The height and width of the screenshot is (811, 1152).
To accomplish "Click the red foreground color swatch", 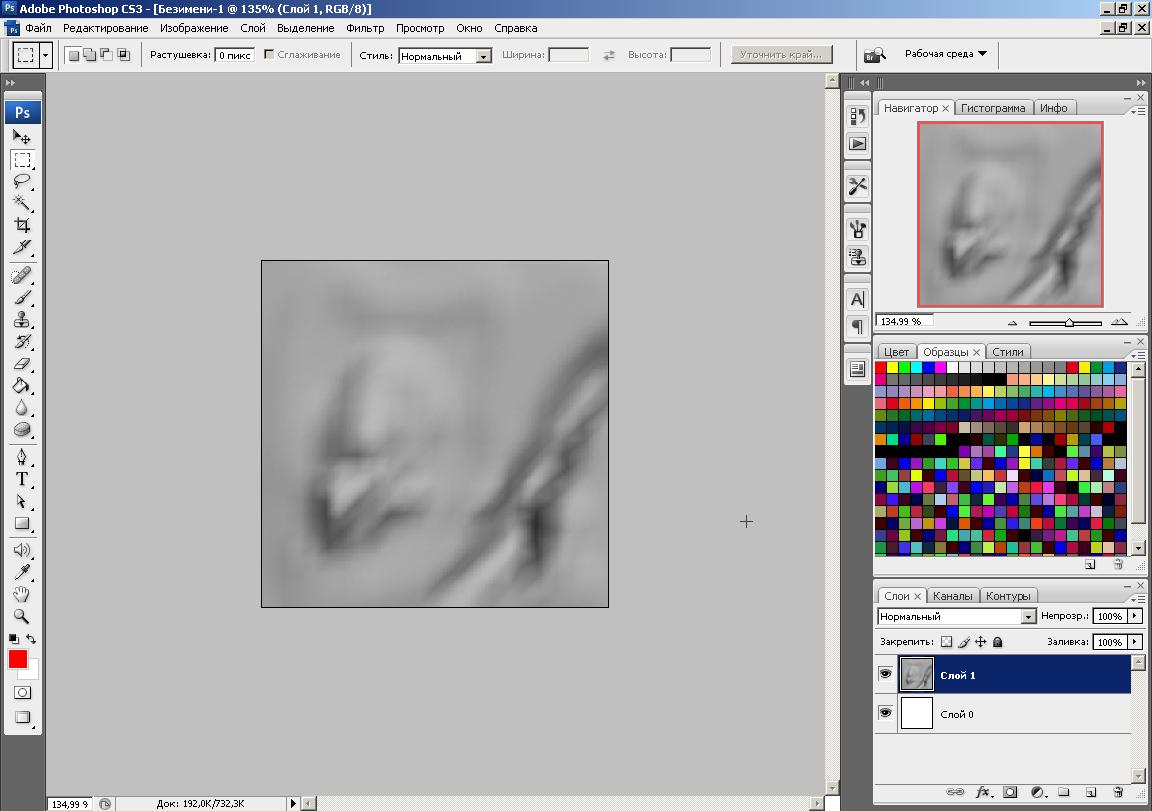I will coord(18,659).
